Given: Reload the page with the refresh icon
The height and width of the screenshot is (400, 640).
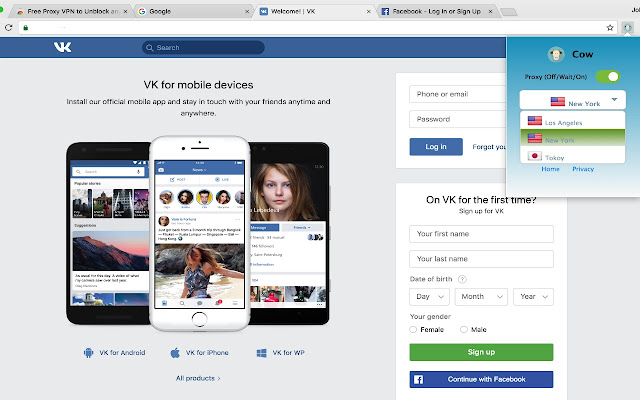Looking at the screenshot, I should tap(9, 28).
